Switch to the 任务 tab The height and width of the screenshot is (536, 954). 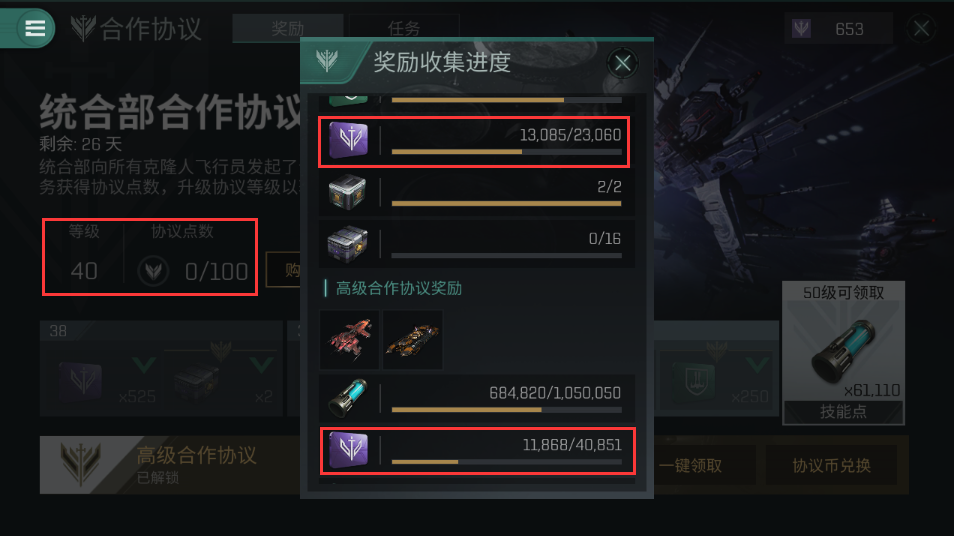(x=404, y=28)
